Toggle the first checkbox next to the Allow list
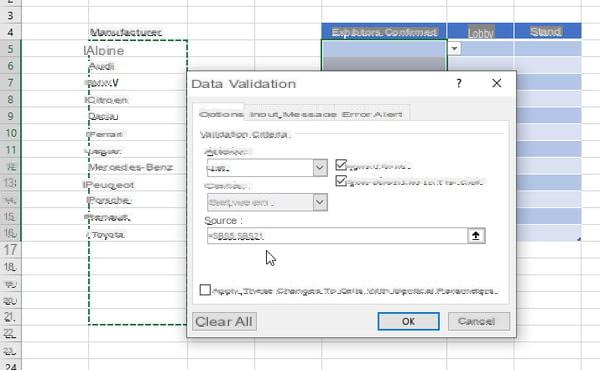The height and width of the screenshot is (370, 600). [x=341, y=165]
